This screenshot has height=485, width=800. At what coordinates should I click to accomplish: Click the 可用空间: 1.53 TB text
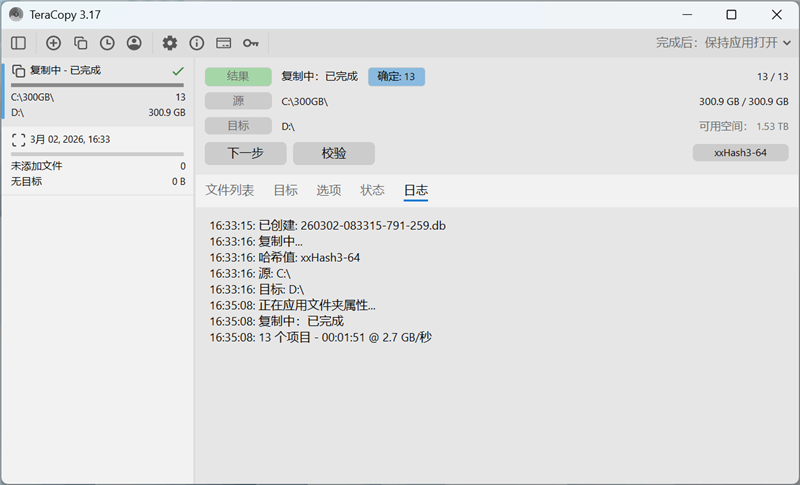[x=744, y=126]
